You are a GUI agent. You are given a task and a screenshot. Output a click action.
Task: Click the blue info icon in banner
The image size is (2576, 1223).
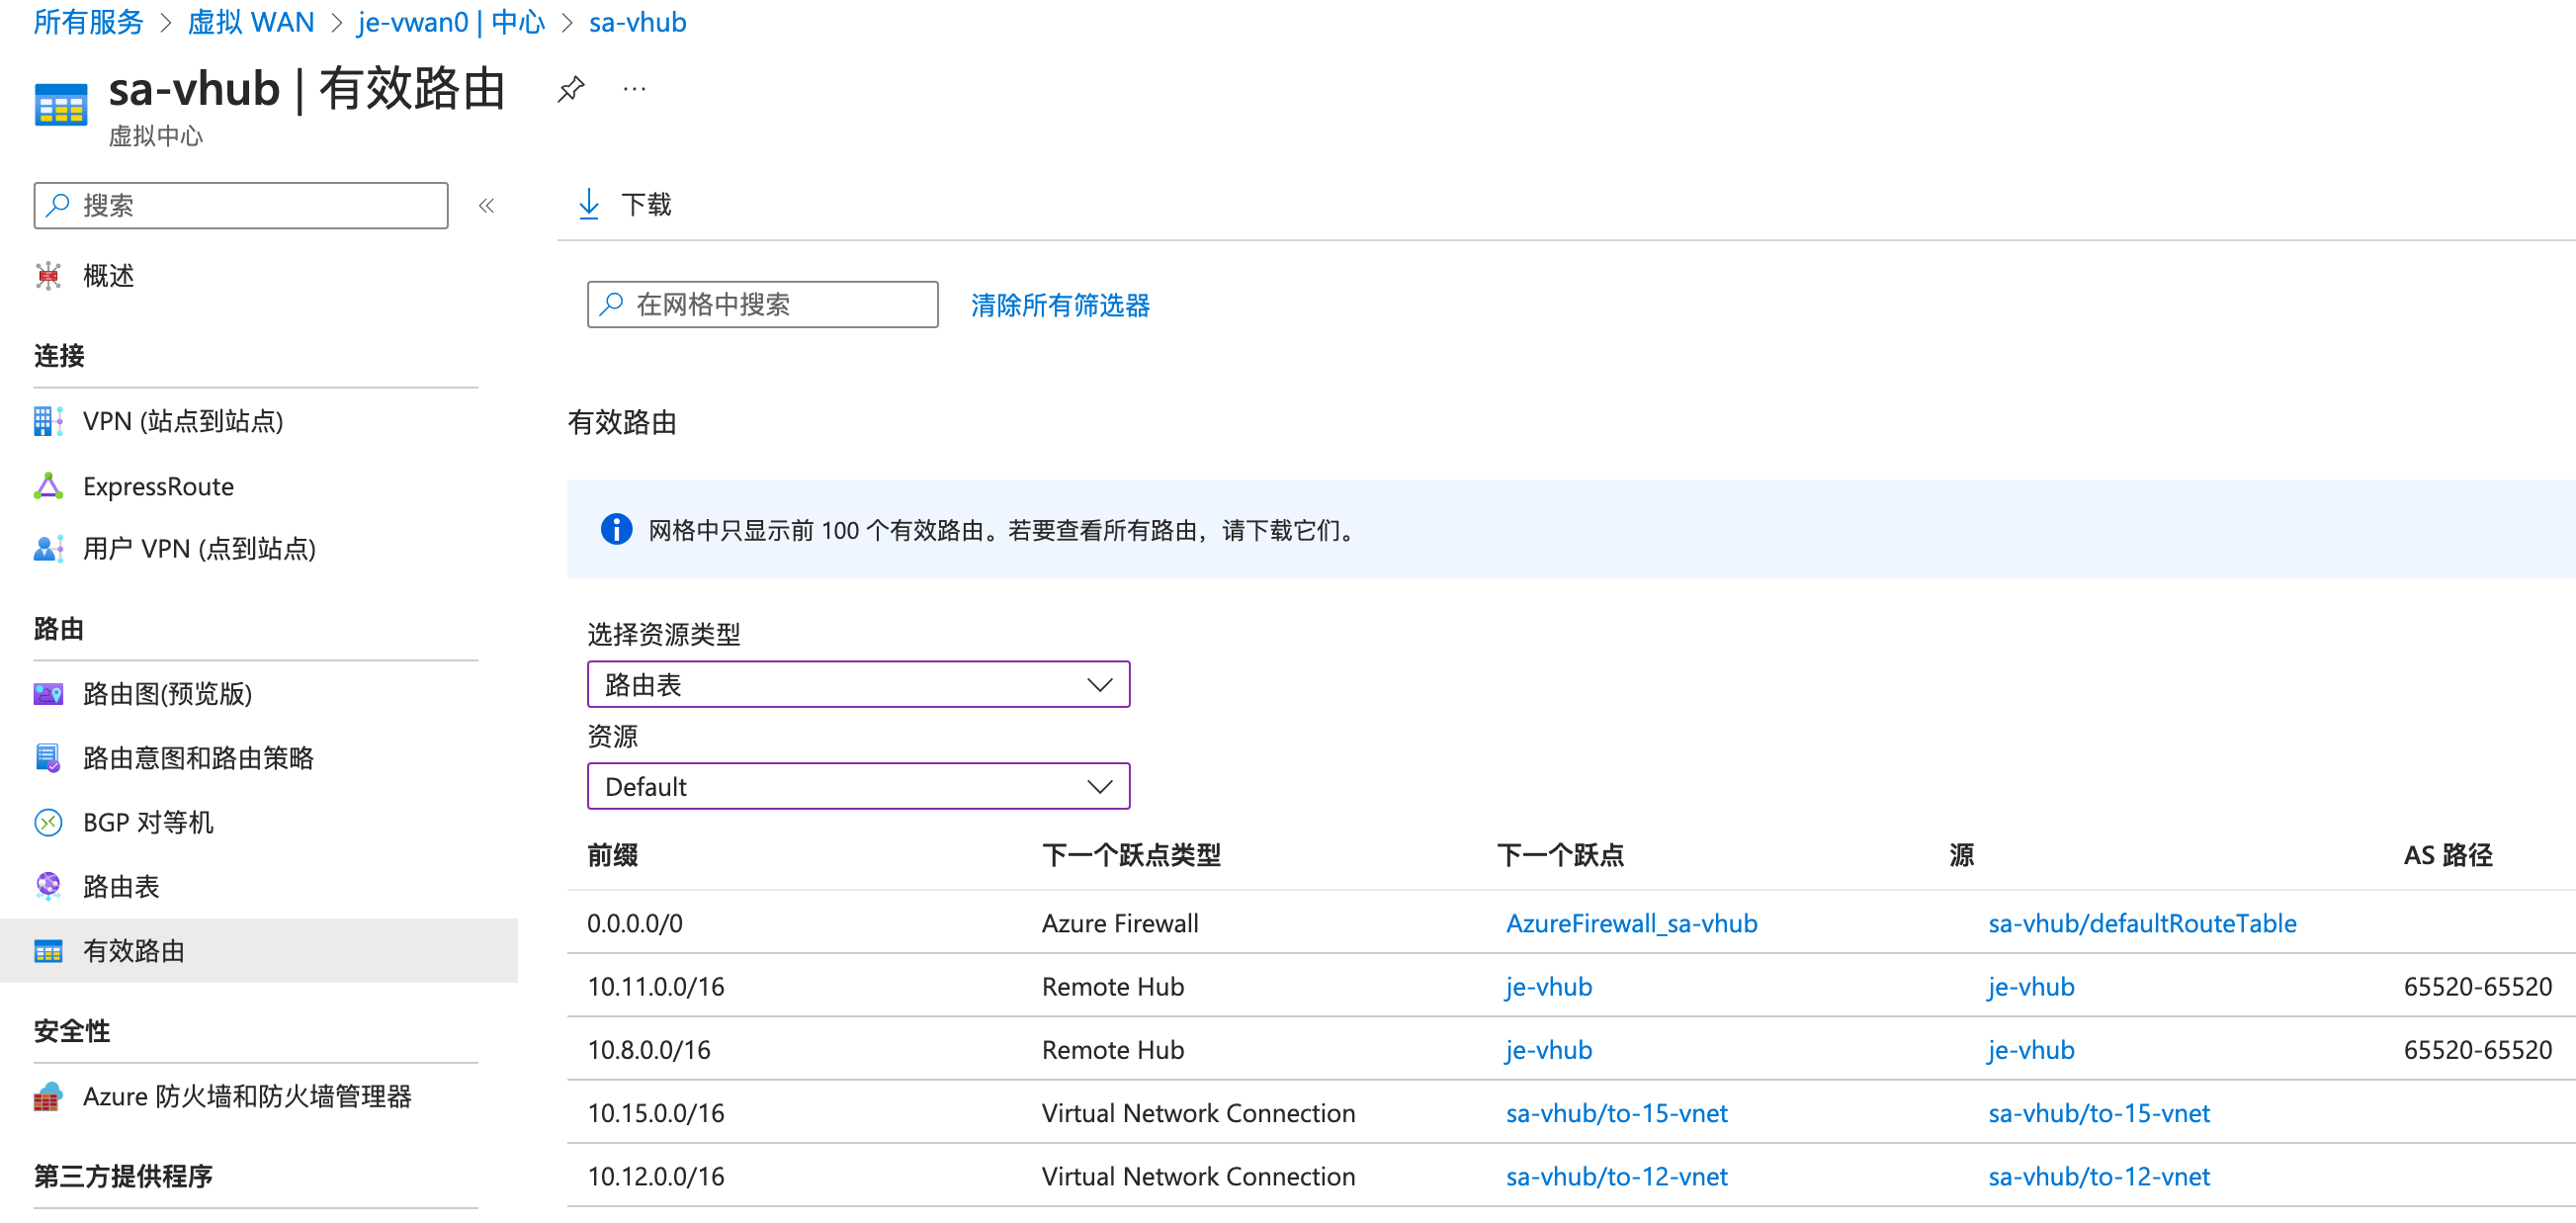pyautogui.click(x=616, y=529)
